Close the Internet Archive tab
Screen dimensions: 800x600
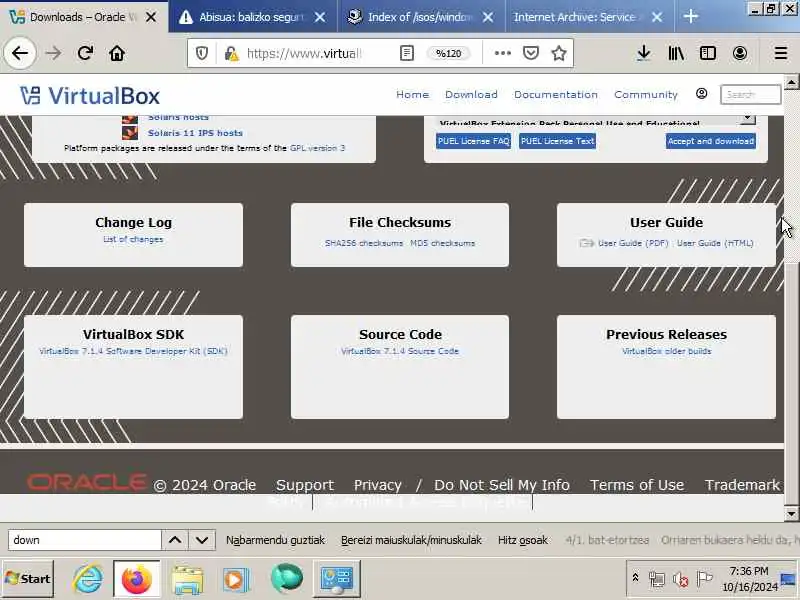coord(657,17)
